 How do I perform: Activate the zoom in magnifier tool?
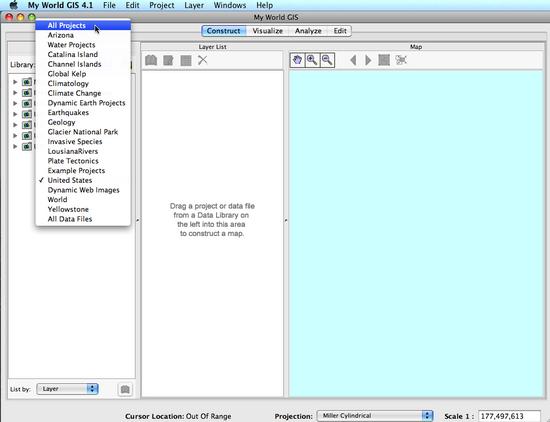point(312,60)
